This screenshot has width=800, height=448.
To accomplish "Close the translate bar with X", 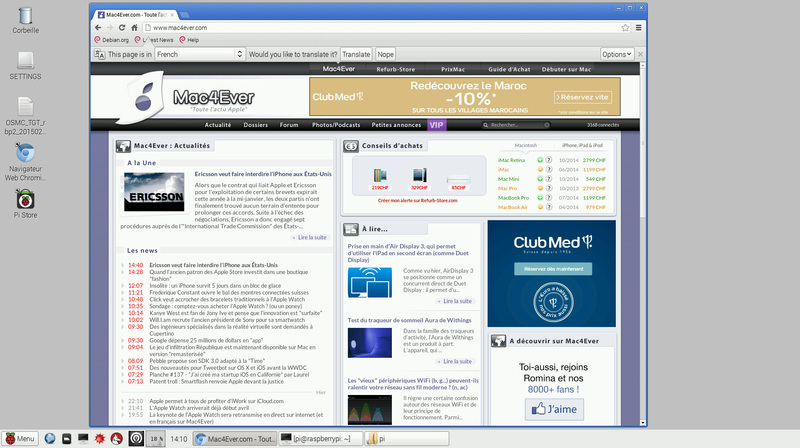I will coord(640,54).
